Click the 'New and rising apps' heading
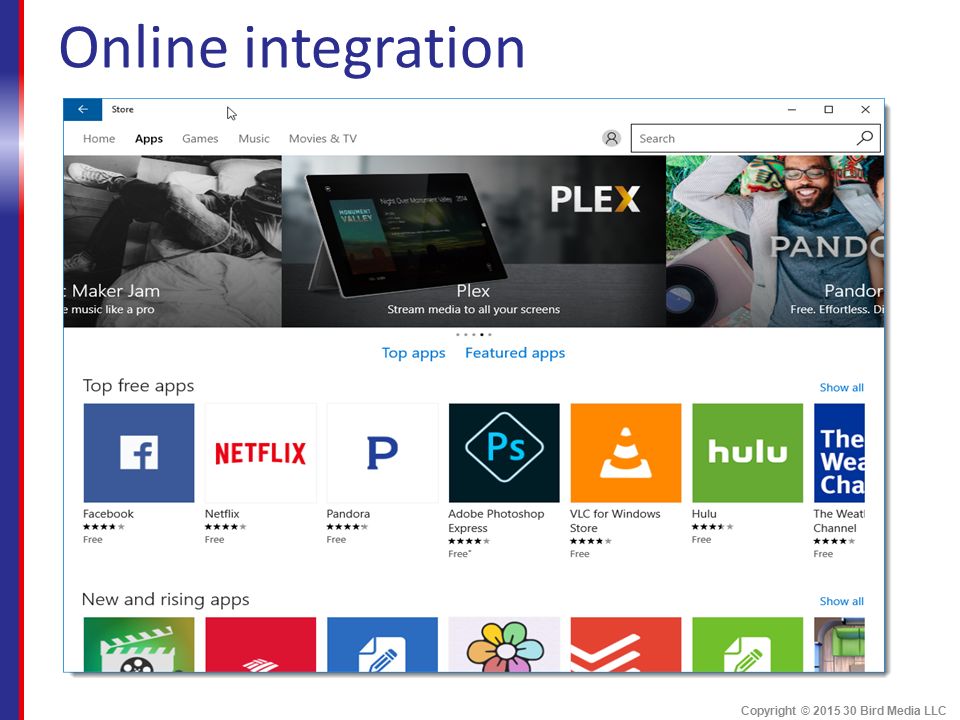The width and height of the screenshot is (960, 720). click(x=165, y=599)
